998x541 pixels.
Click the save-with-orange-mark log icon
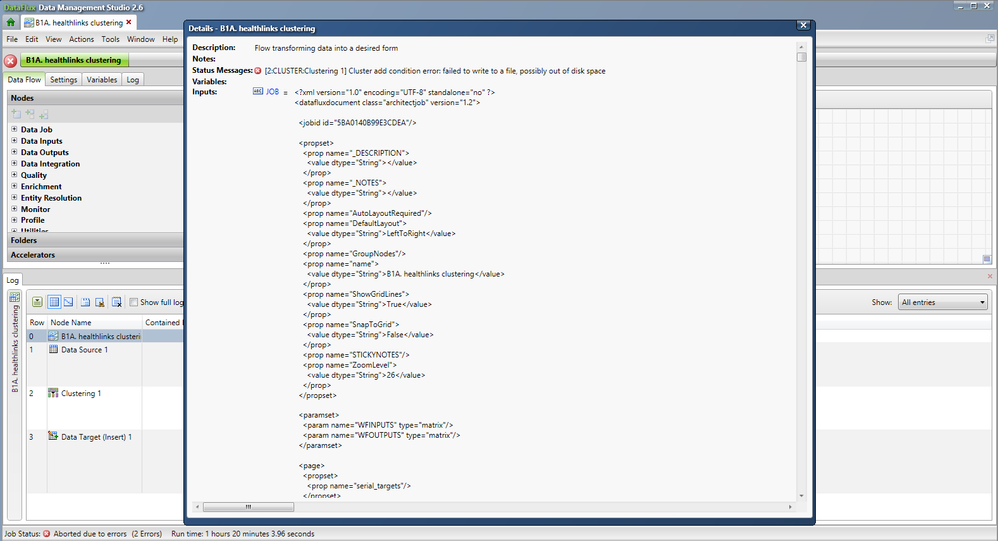pos(100,302)
